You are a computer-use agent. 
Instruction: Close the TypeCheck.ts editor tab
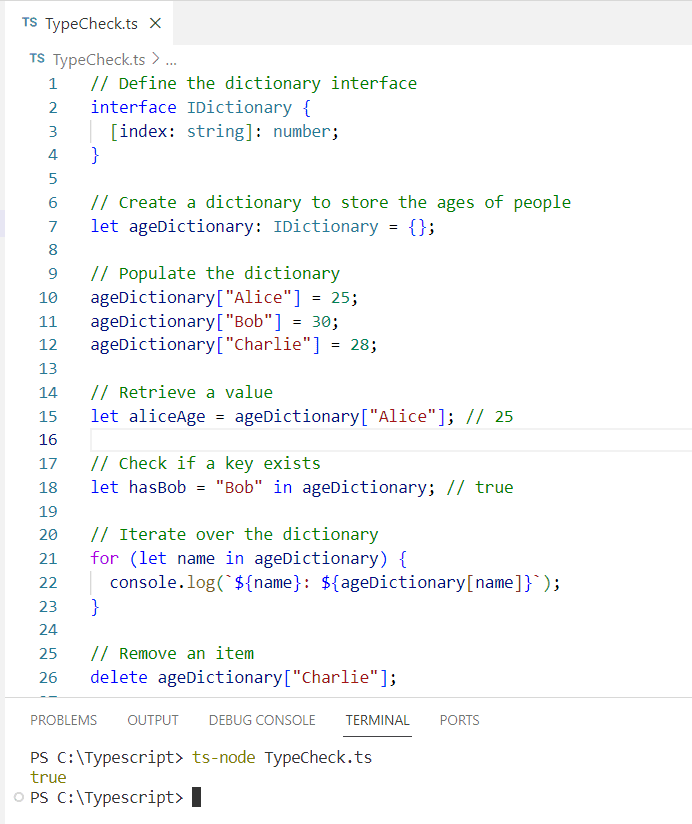(x=155, y=24)
